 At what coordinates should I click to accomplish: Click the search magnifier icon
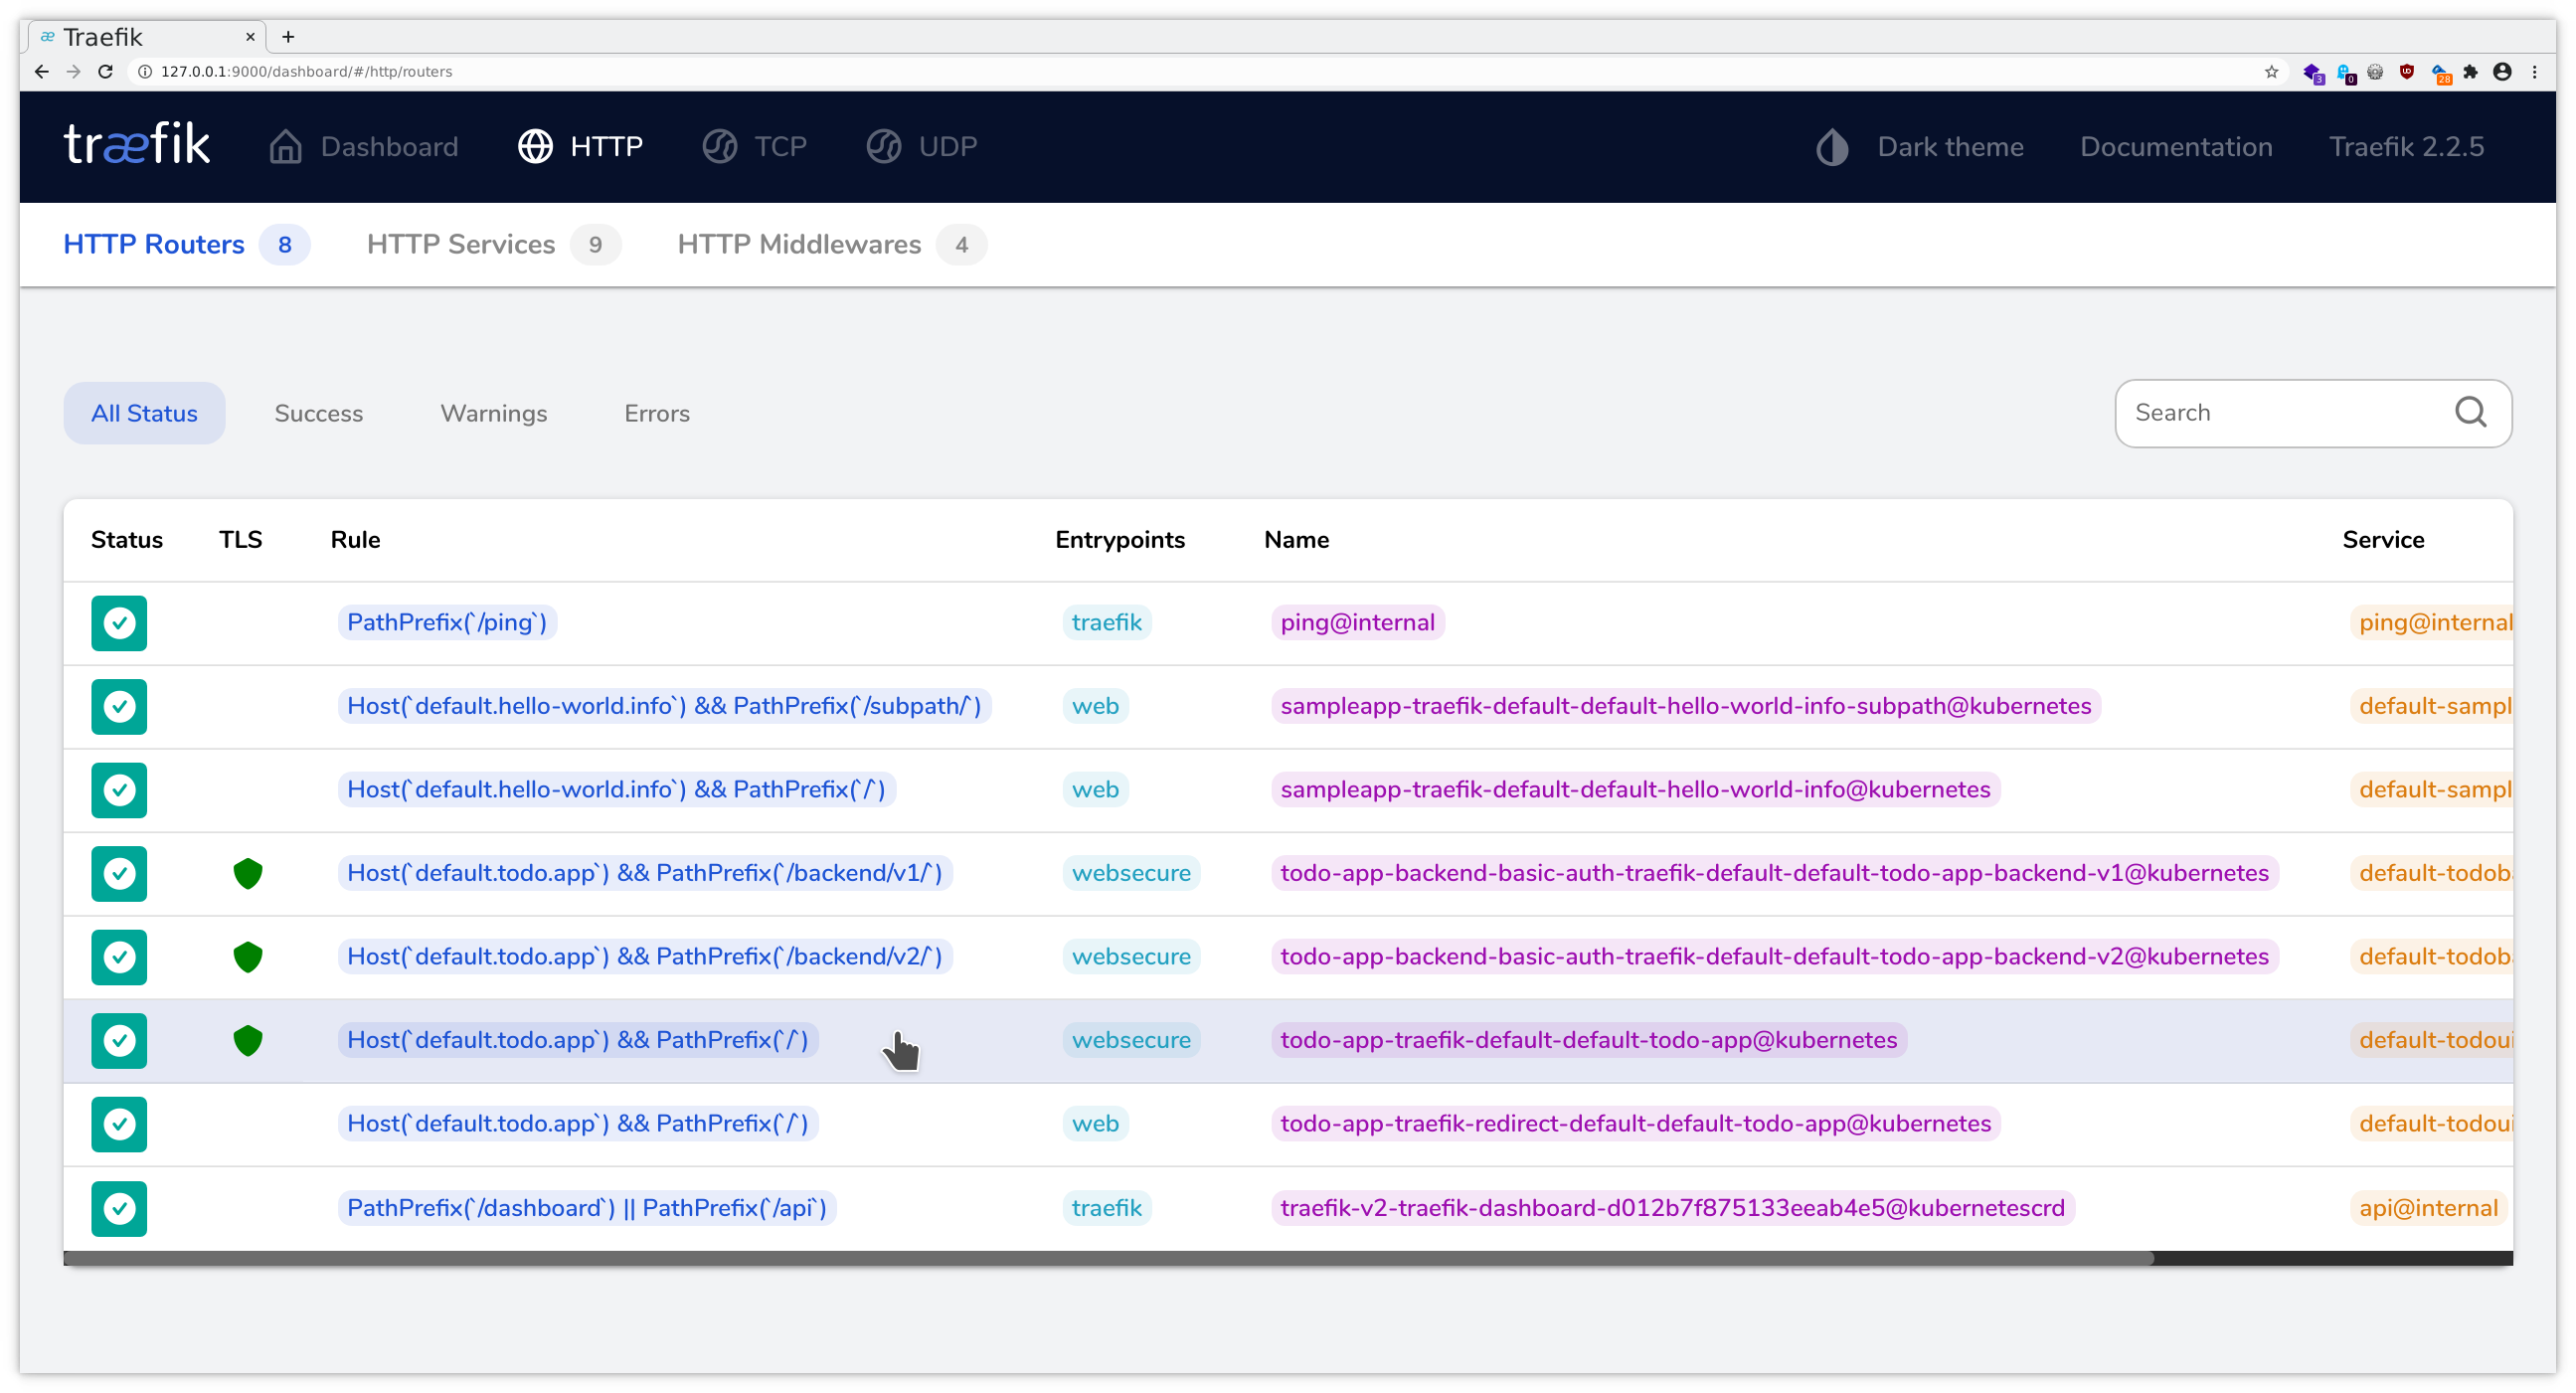2471,412
